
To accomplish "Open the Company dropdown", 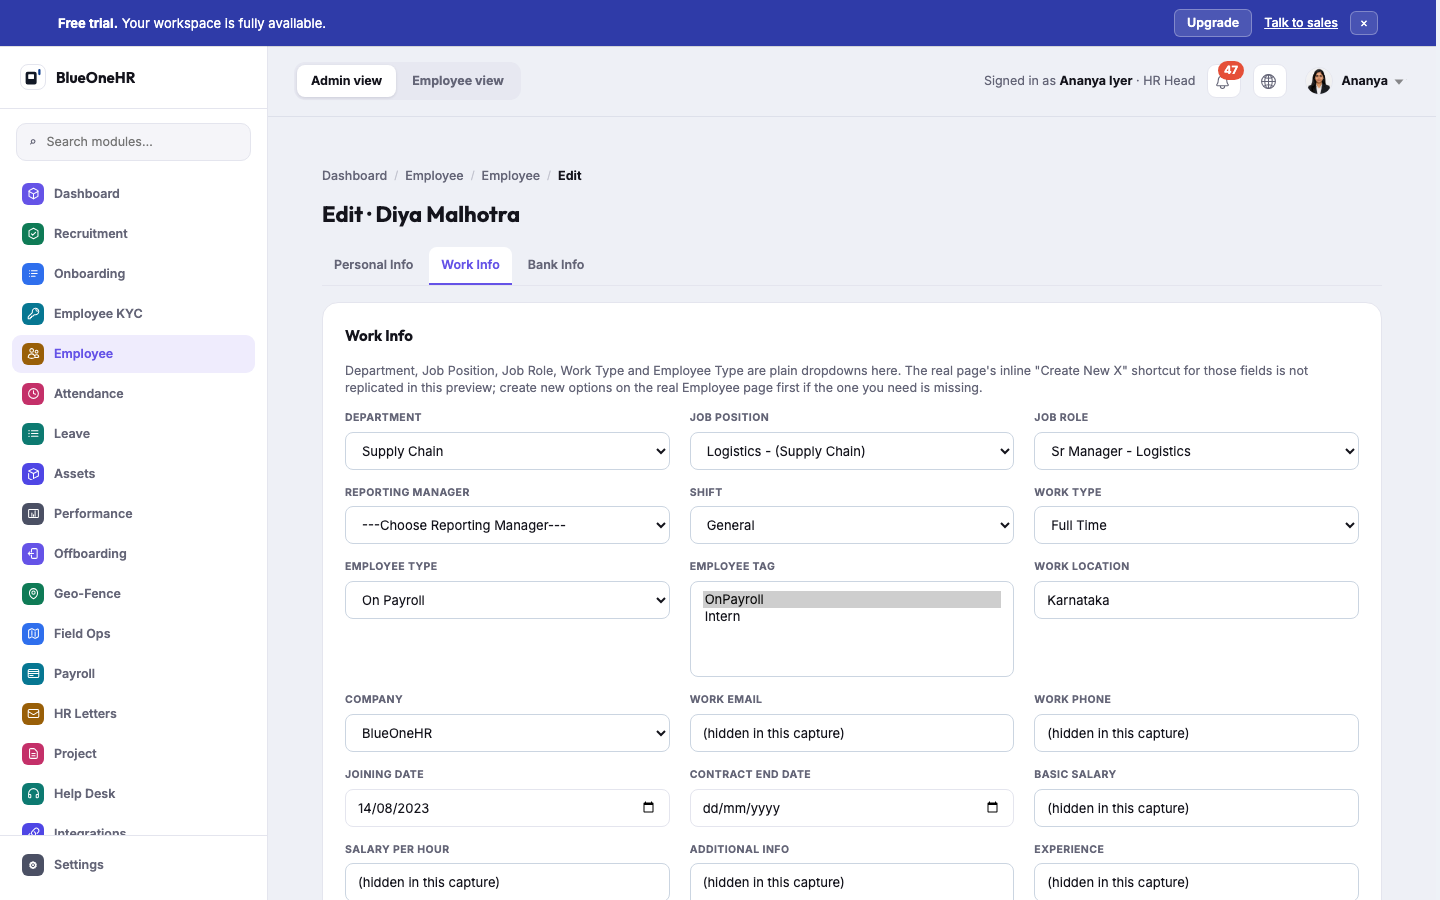I will (x=507, y=733).
